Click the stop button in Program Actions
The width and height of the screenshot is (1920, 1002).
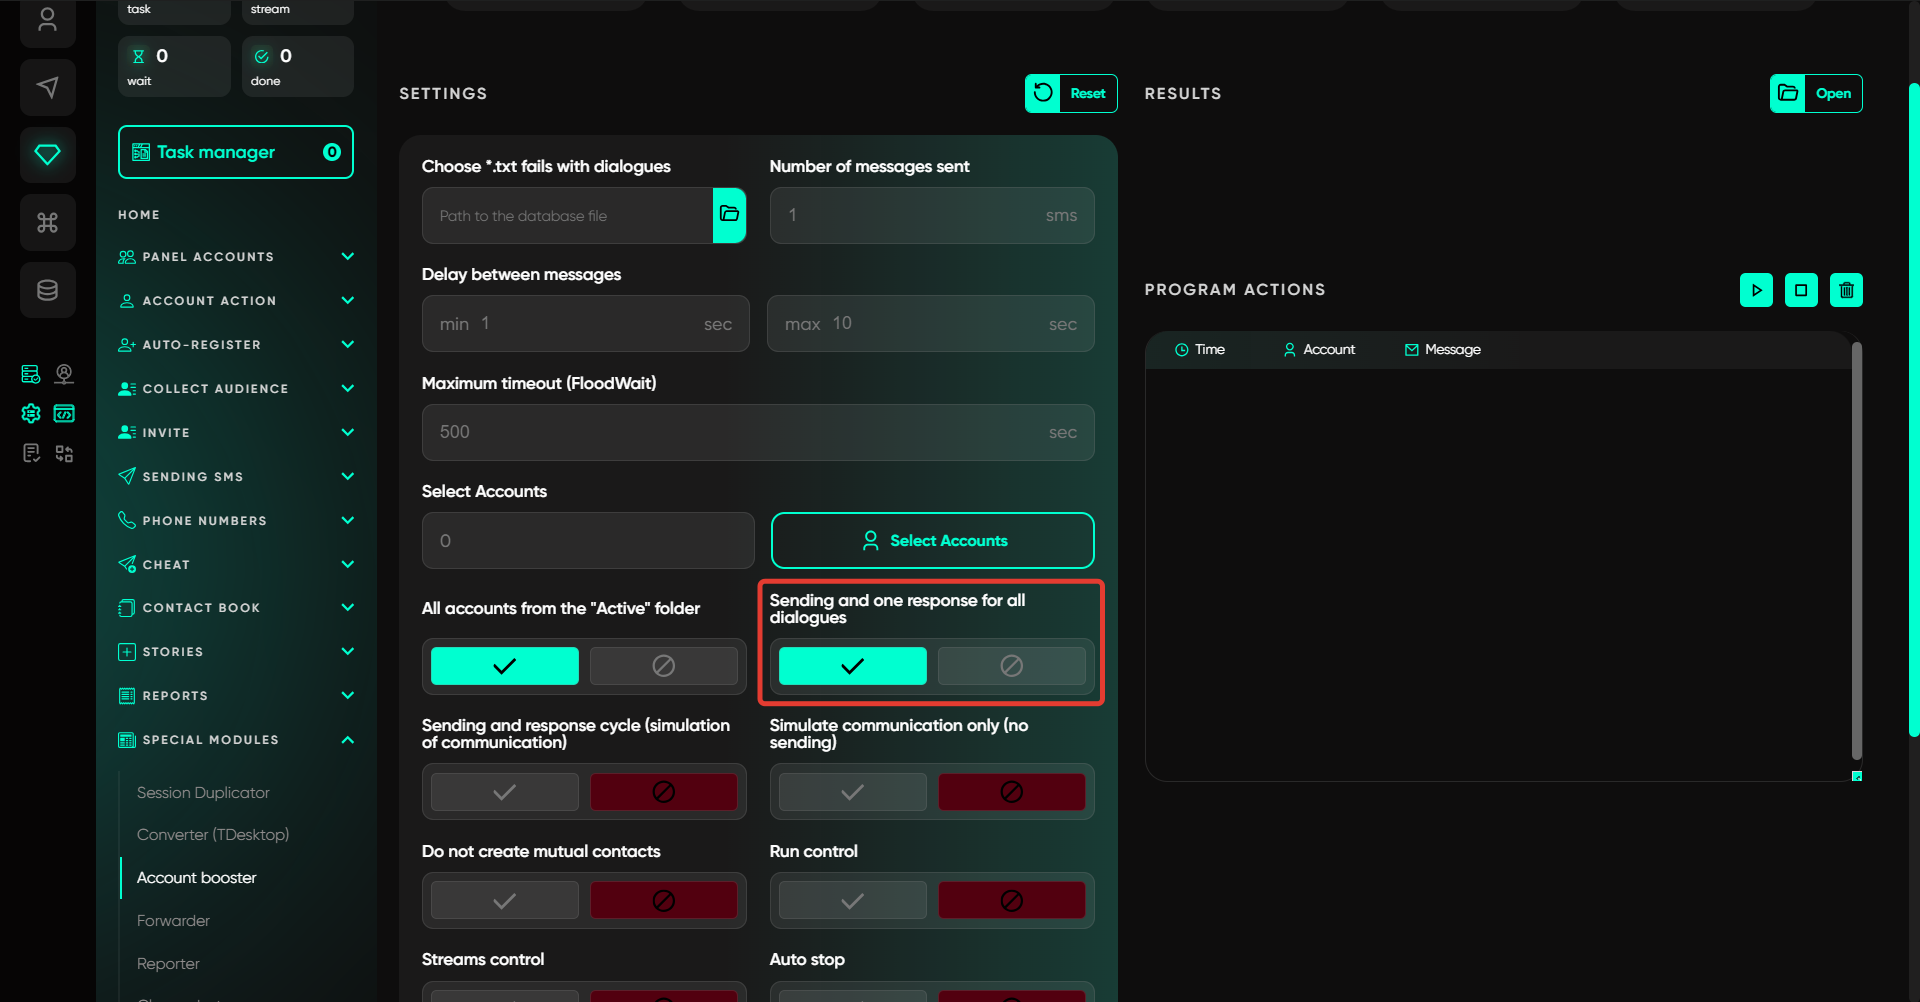1801,290
